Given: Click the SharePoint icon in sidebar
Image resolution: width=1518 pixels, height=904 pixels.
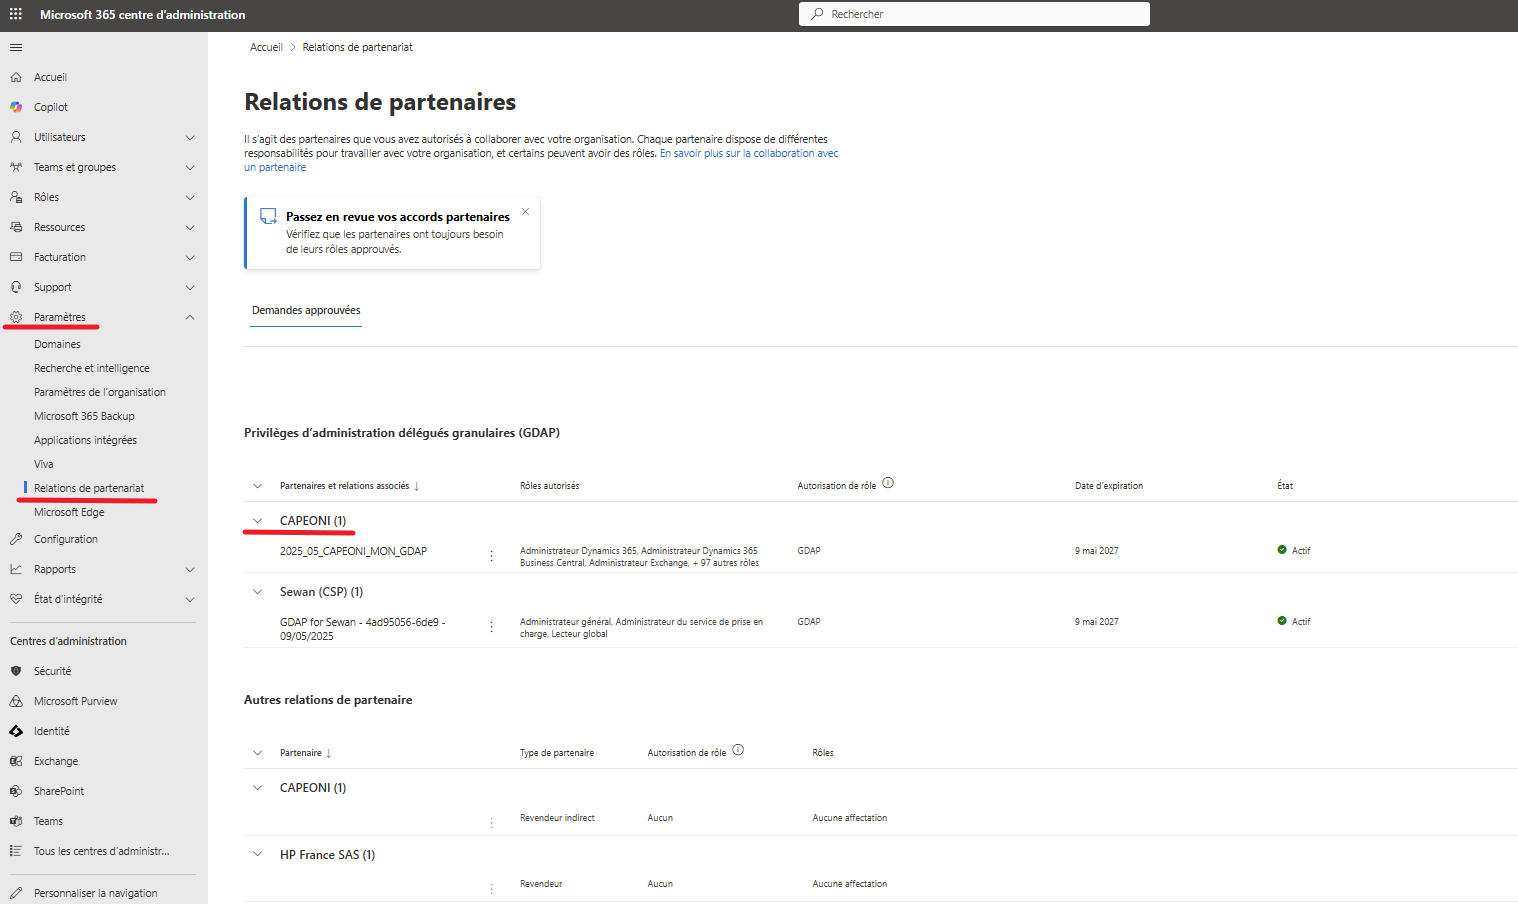Looking at the screenshot, I should tap(16, 791).
